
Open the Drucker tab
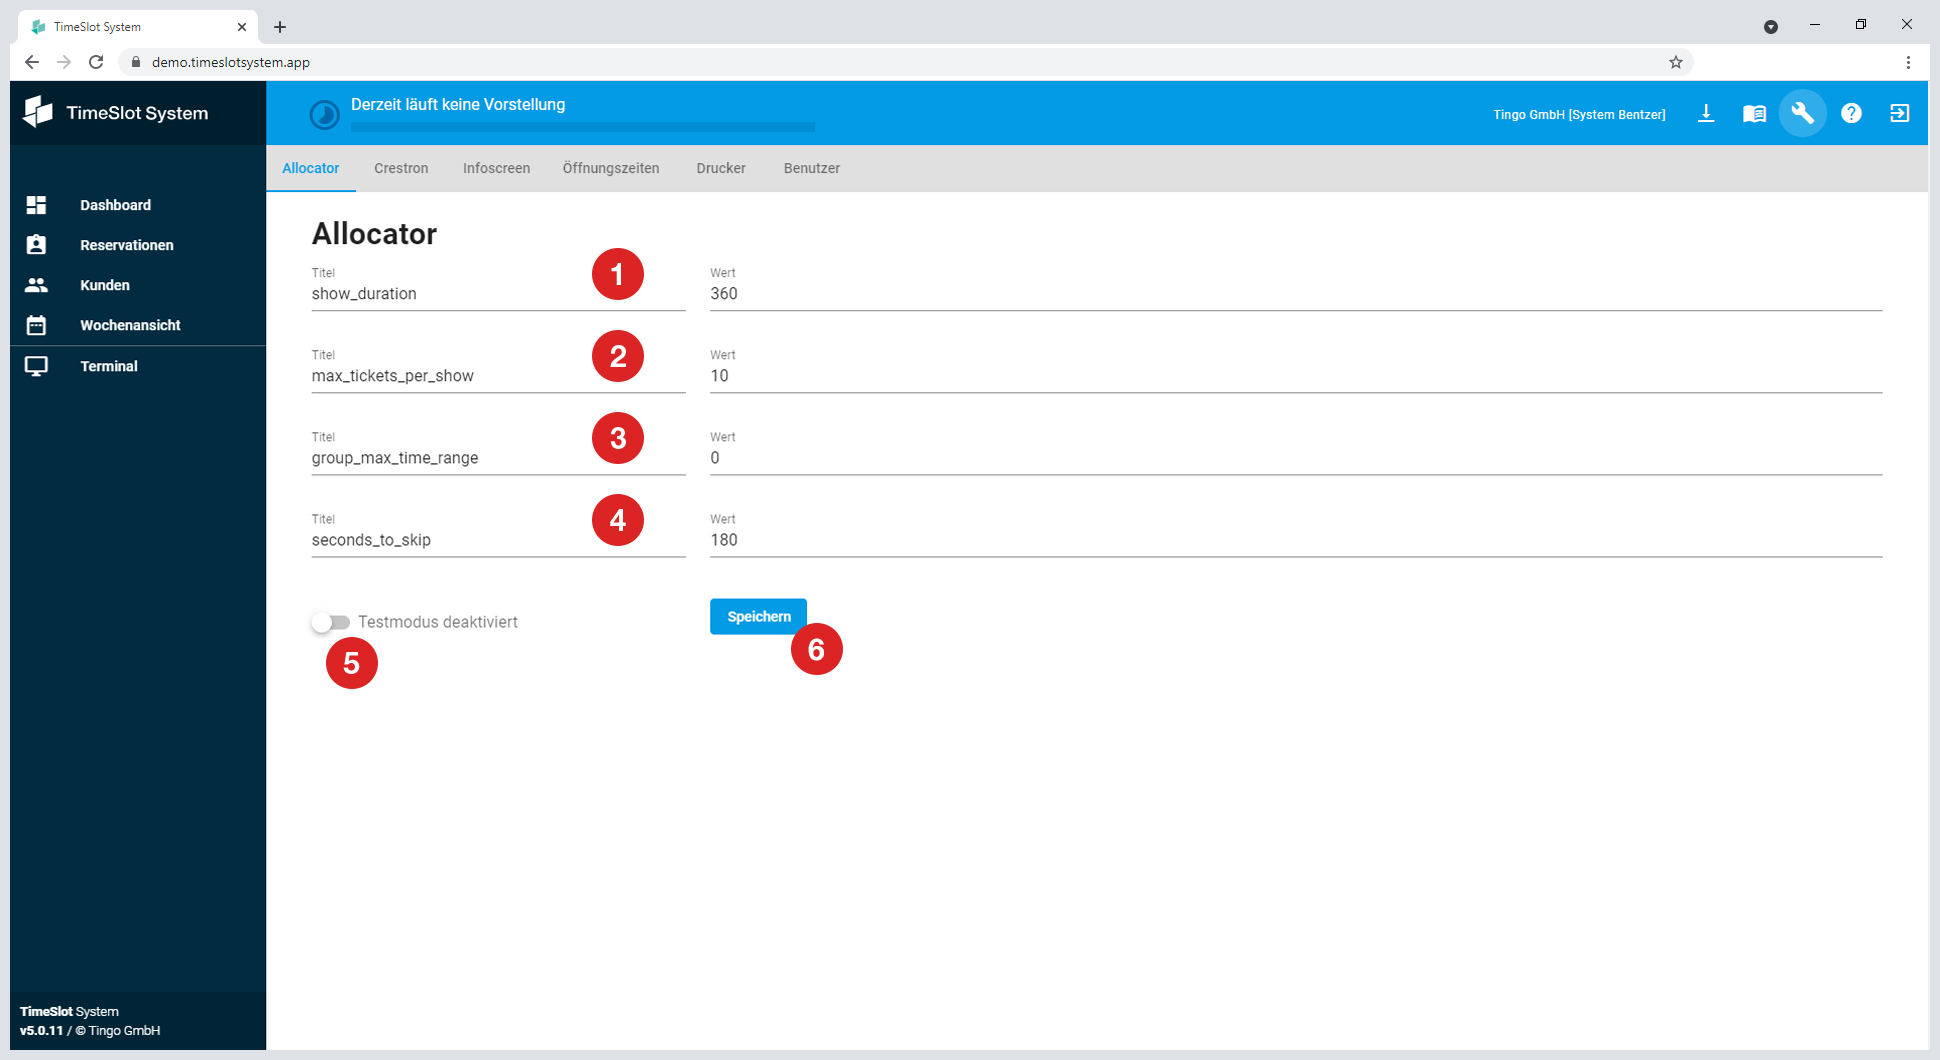(721, 168)
